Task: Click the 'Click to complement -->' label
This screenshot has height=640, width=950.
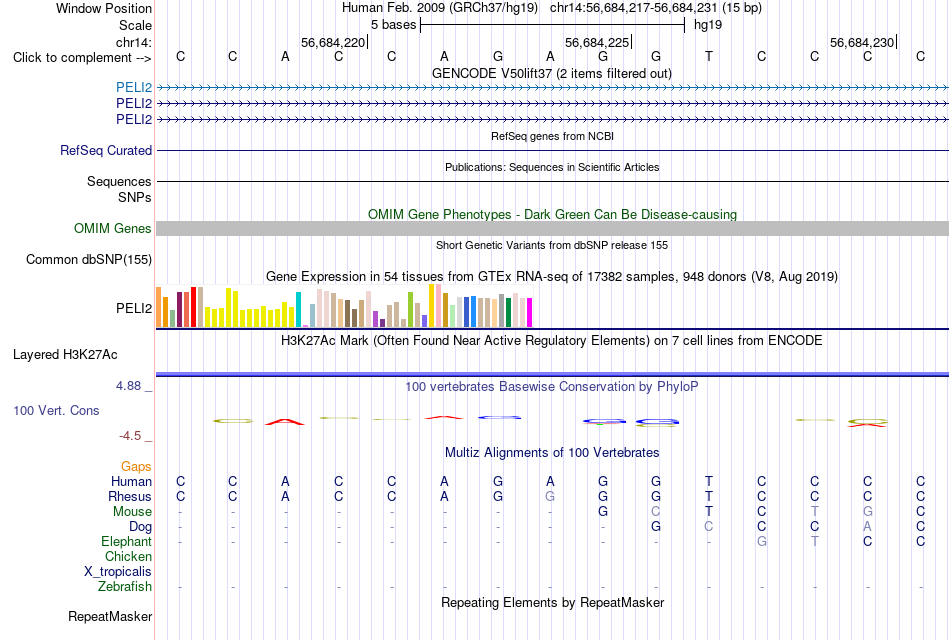Action: (82, 58)
